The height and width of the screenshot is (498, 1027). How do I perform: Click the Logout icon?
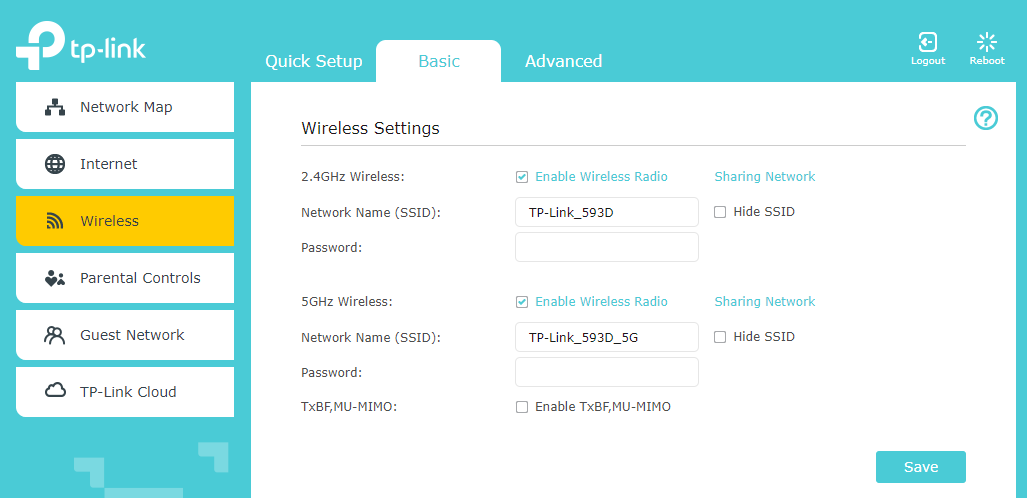click(927, 42)
